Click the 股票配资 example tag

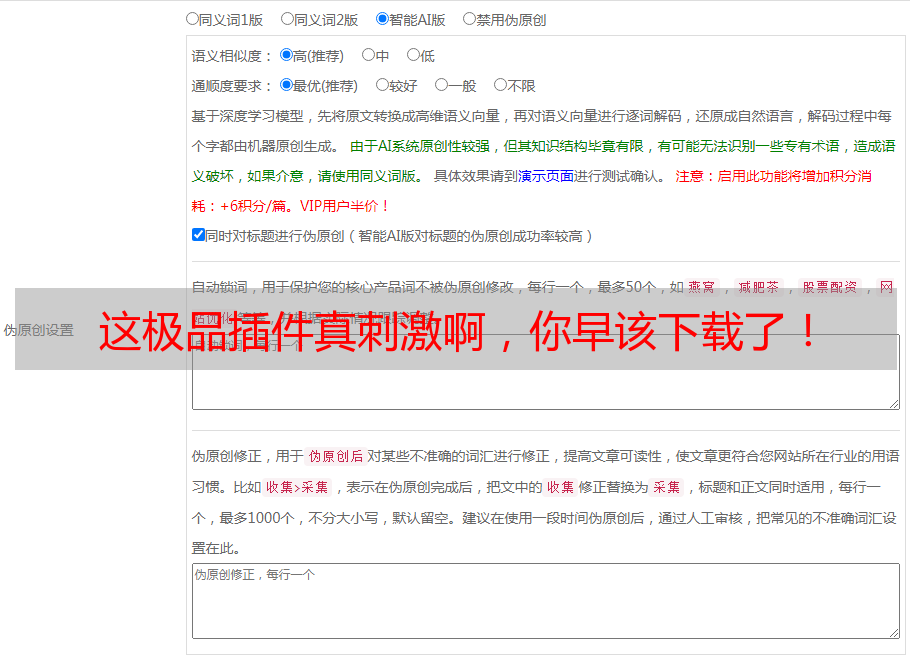pyautogui.click(x=830, y=287)
